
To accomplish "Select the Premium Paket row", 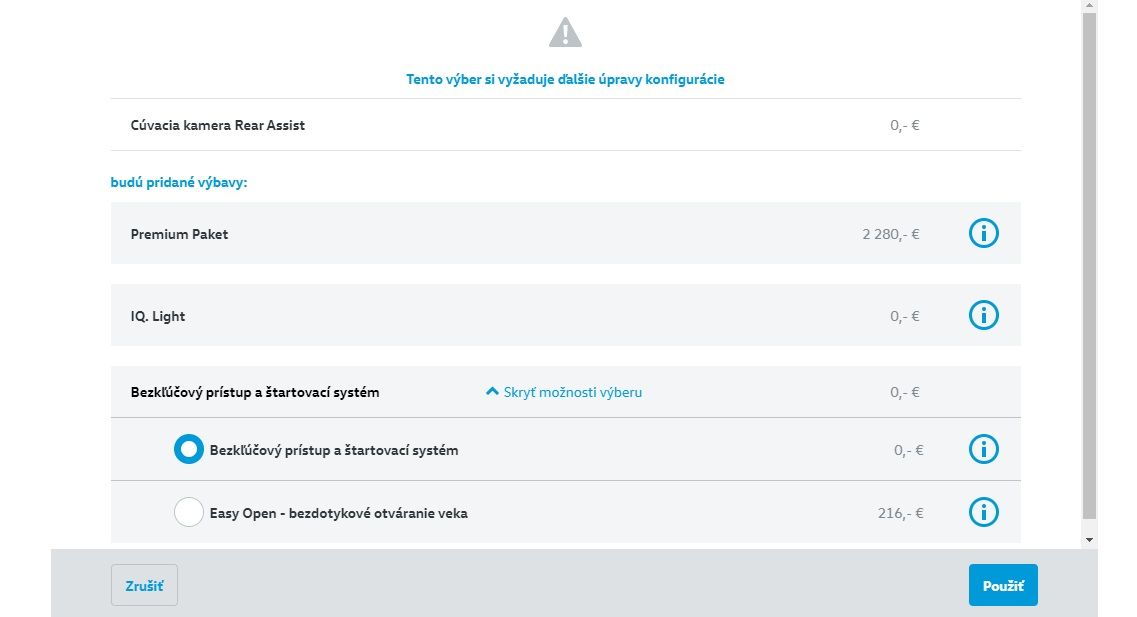I will tap(566, 233).
